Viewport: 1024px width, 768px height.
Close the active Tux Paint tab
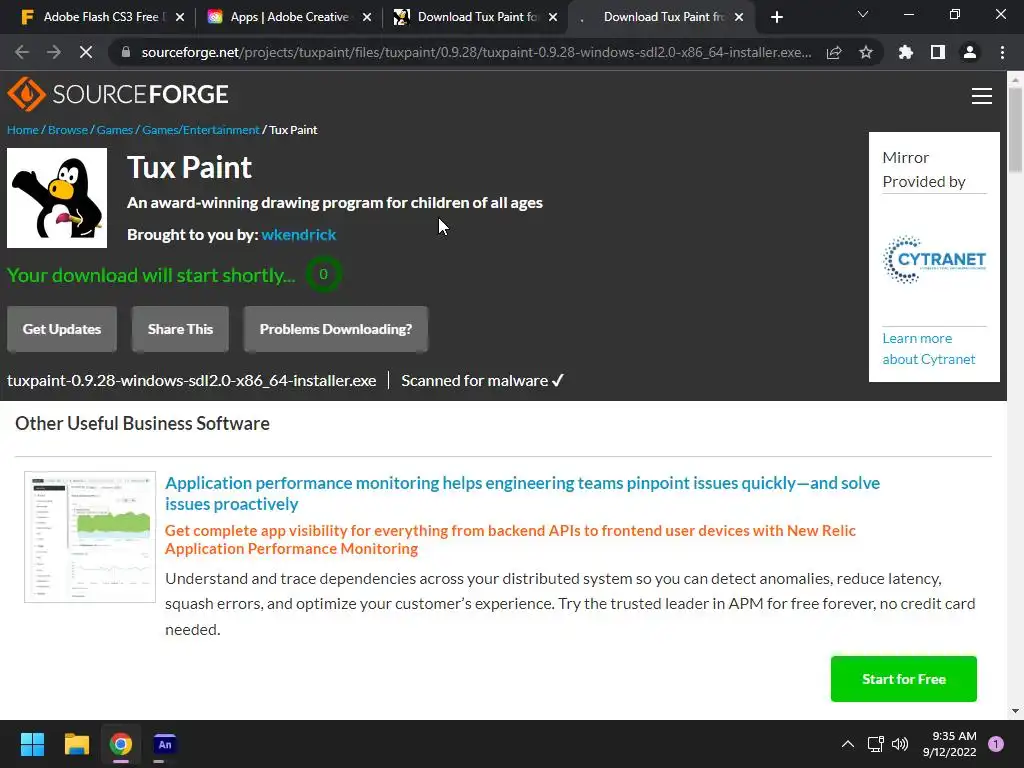click(739, 18)
